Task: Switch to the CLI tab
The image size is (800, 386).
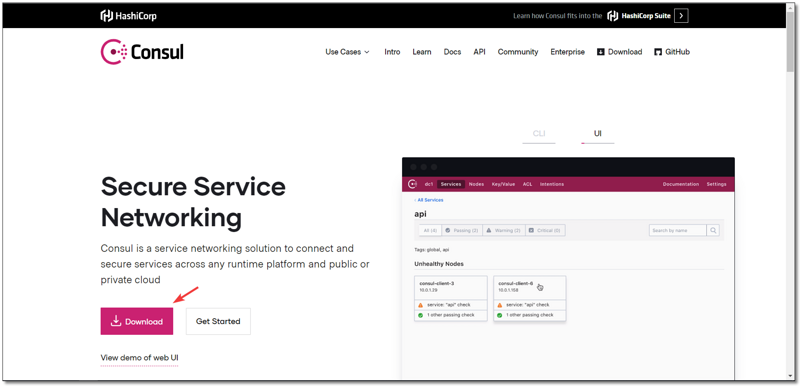Action: 539,134
